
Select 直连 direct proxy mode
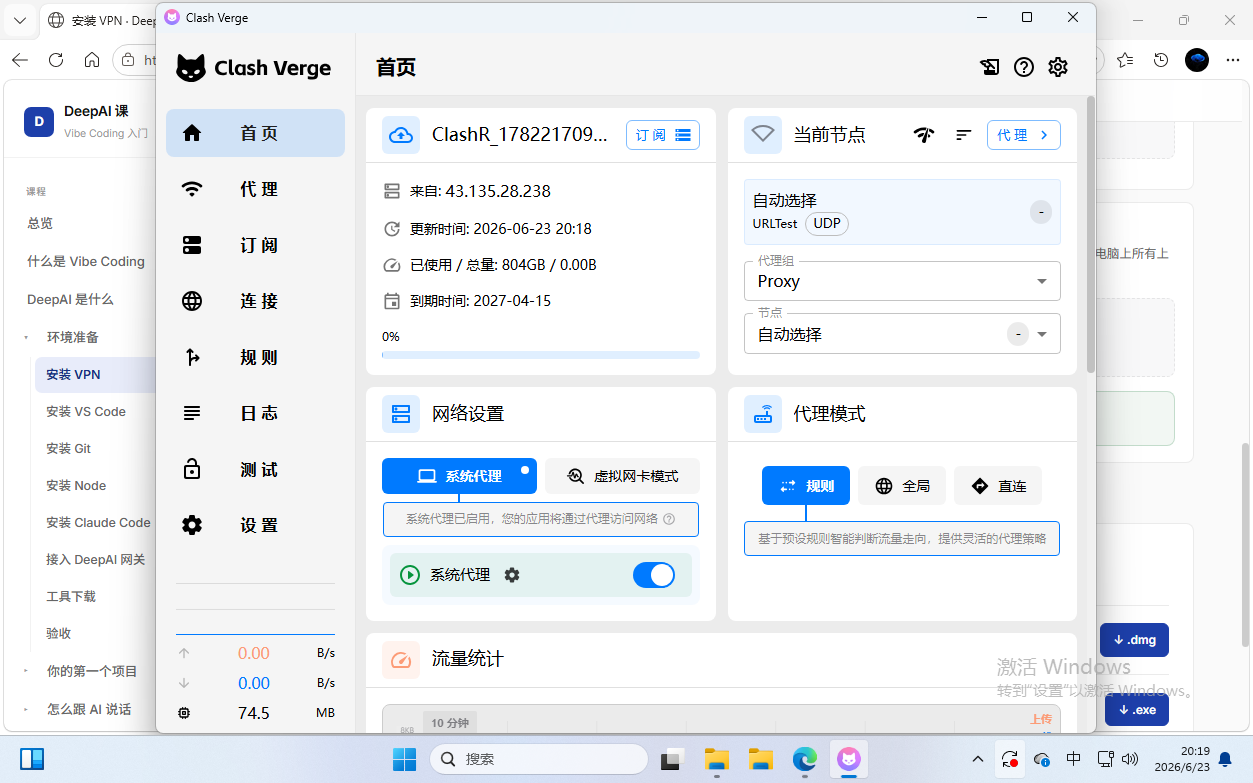point(998,486)
